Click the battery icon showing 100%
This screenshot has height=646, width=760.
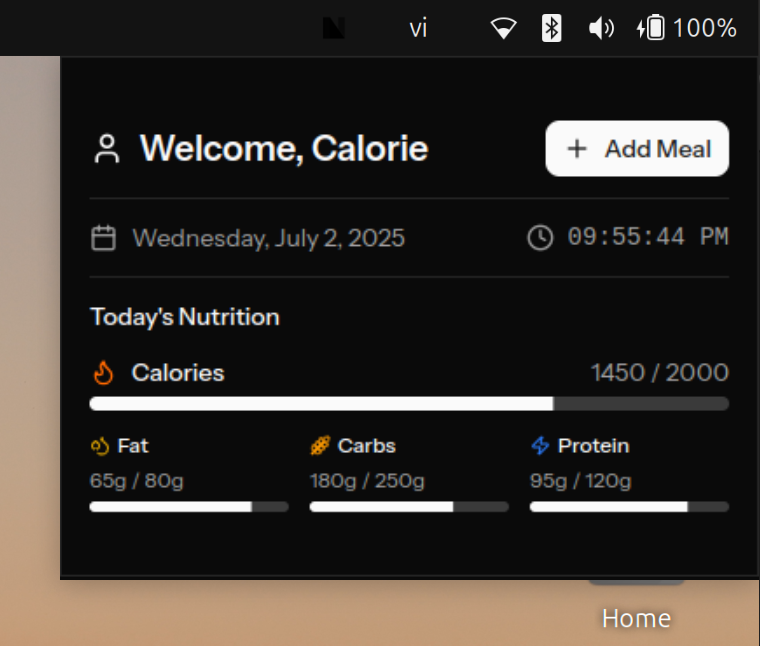click(x=651, y=28)
